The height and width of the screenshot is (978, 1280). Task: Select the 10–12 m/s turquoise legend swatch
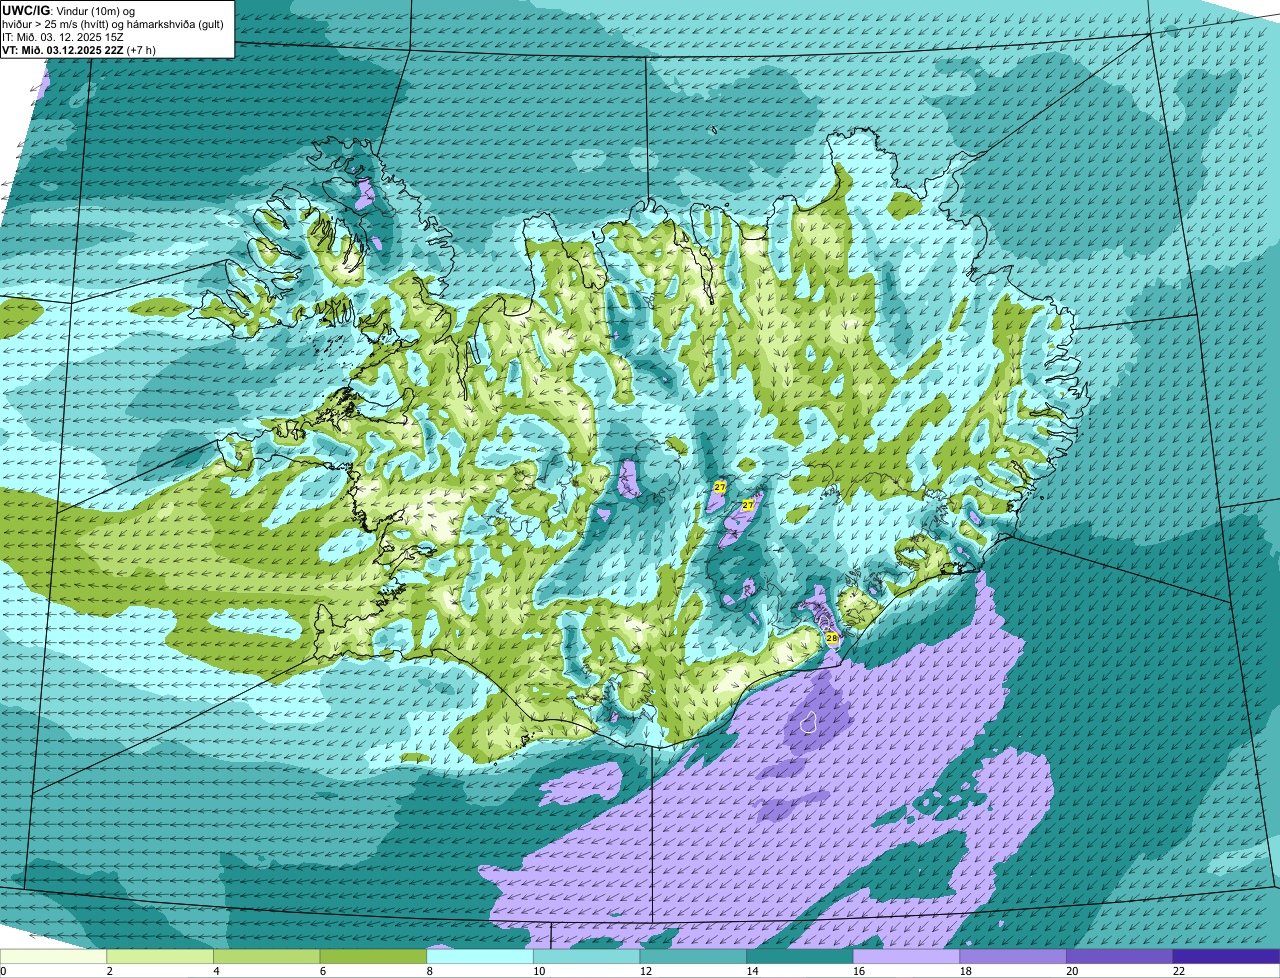586,956
